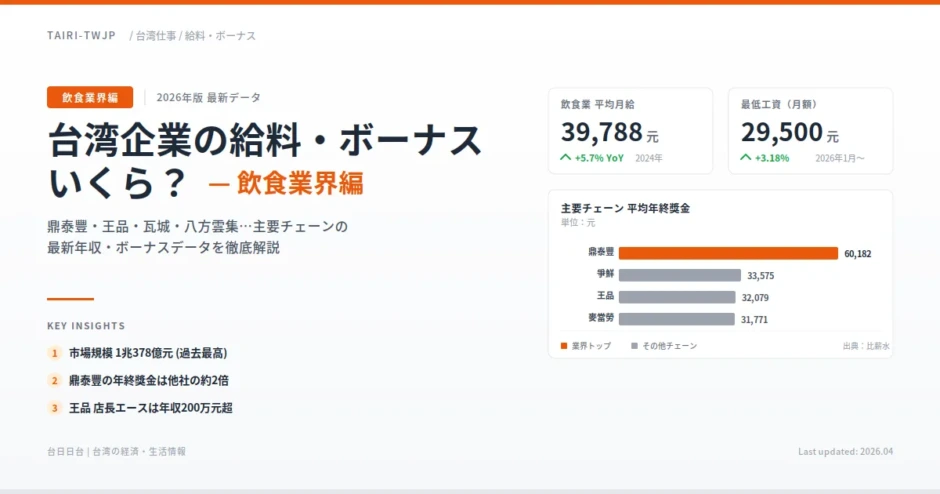Click the green up-arrow beside +3.18%
940x494 pixels.
(x=745, y=158)
